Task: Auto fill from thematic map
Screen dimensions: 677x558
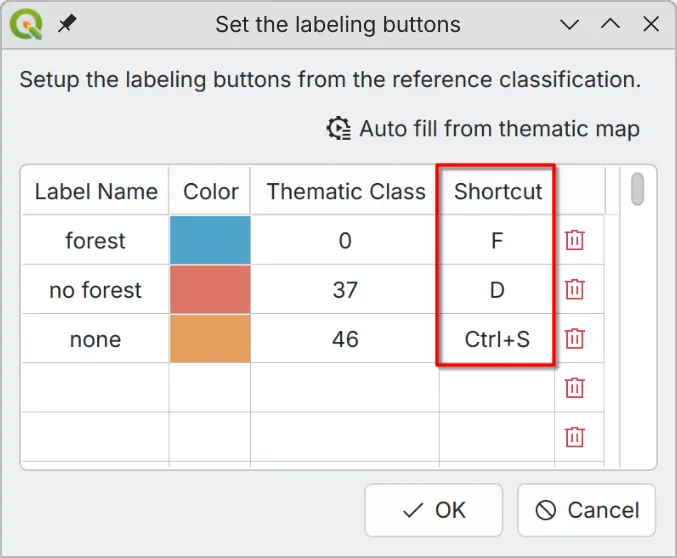Action: (483, 129)
